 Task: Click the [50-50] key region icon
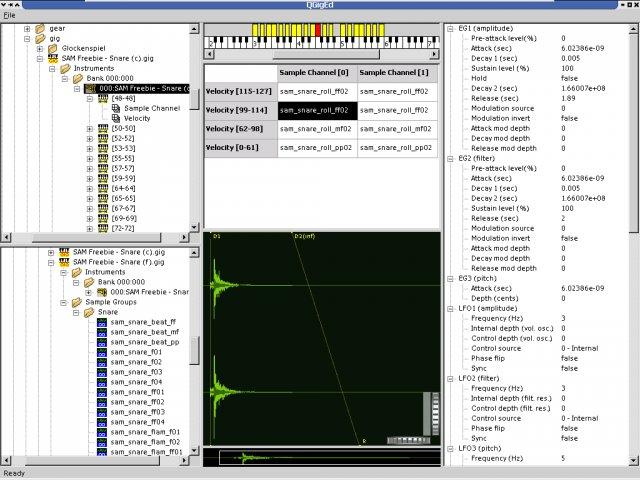(x=103, y=128)
